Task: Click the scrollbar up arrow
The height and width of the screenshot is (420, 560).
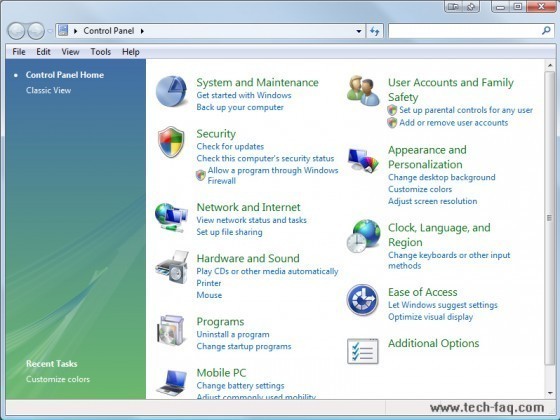Action: click(550, 65)
